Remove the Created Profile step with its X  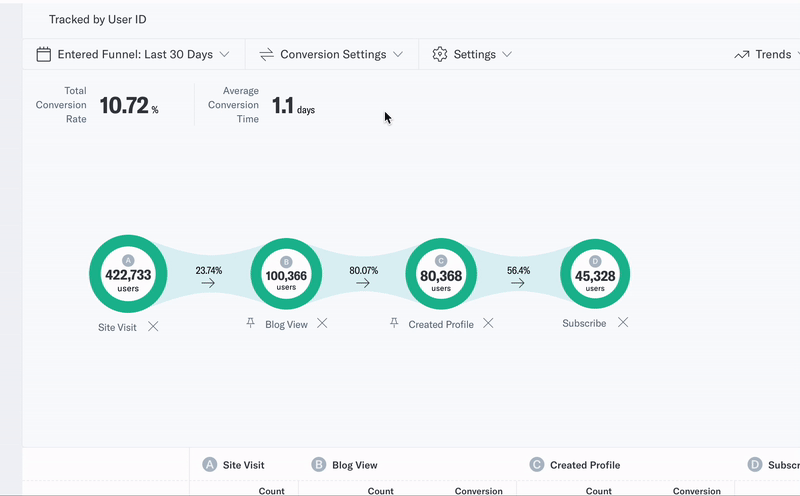(x=488, y=323)
